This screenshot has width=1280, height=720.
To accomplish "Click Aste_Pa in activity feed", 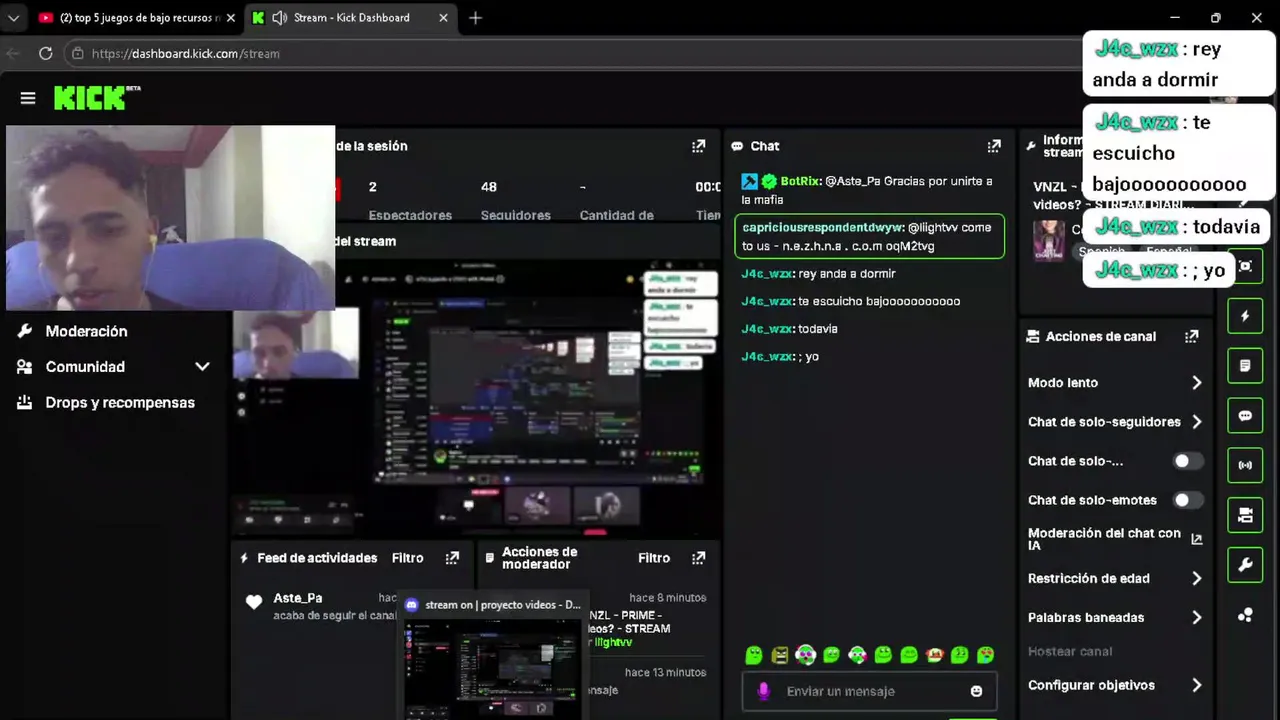I will point(298,598).
